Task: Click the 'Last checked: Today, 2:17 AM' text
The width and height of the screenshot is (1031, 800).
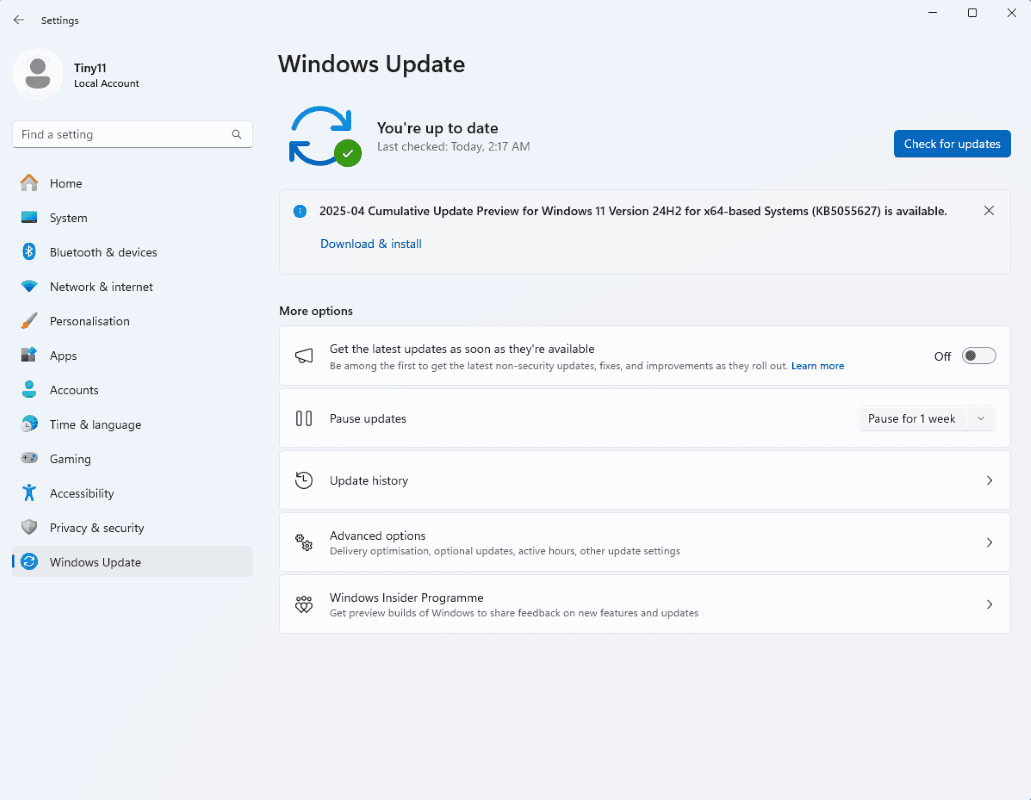Action: click(453, 147)
